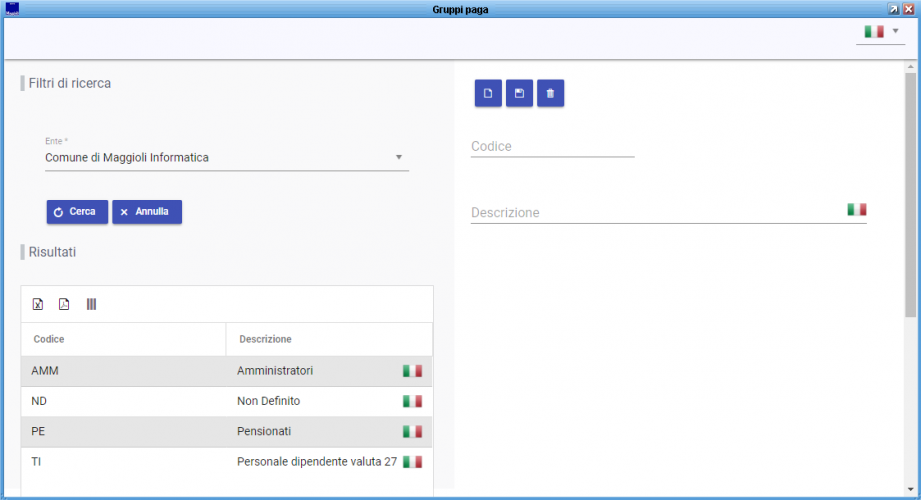Click the save floppy disk icon
Screen dimensions: 921x500
(x=519, y=93)
